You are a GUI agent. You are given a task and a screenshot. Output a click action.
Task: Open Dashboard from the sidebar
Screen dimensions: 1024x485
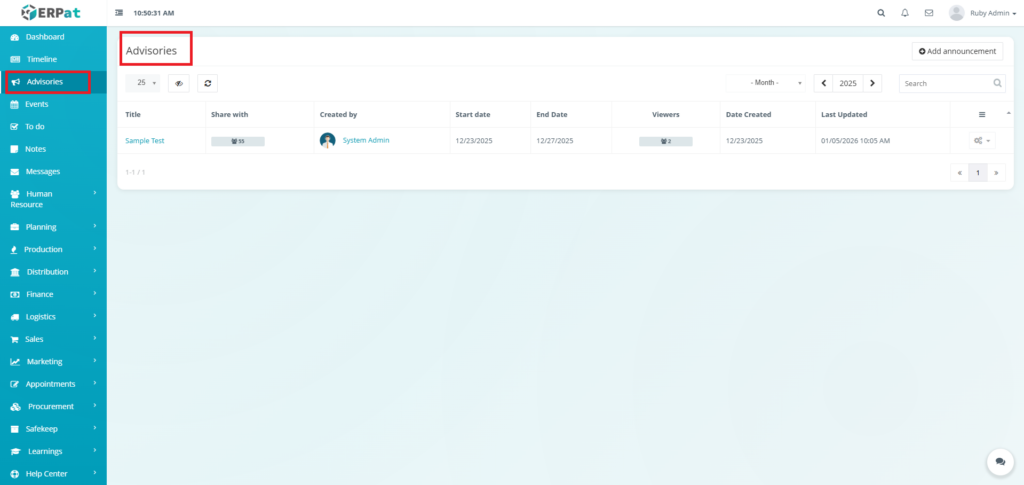click(x=45, y=37)
